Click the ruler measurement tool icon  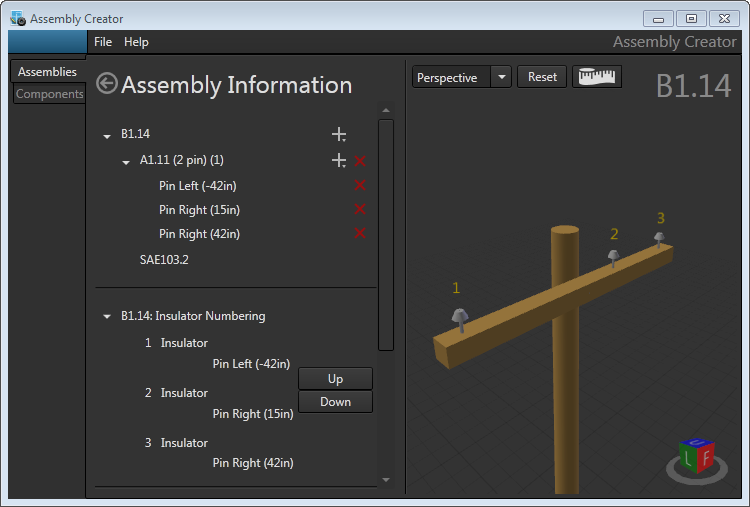click(x=597, y=77)
